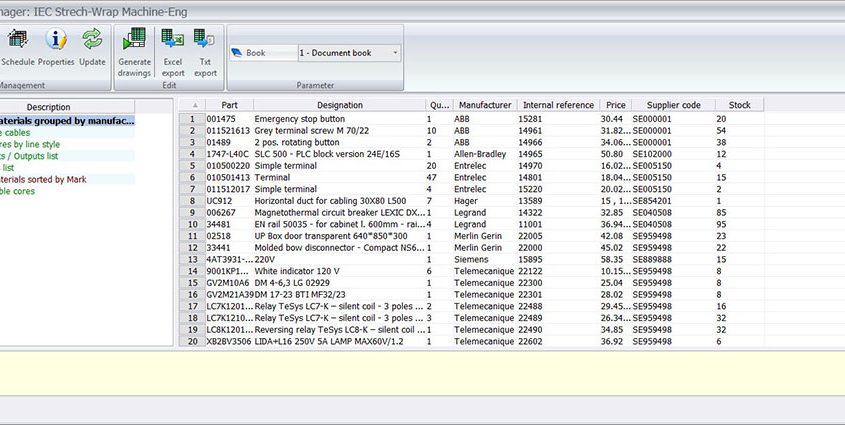Click Generate drawings
Screen dimensions: 845x425
click(x=134, y=53)
